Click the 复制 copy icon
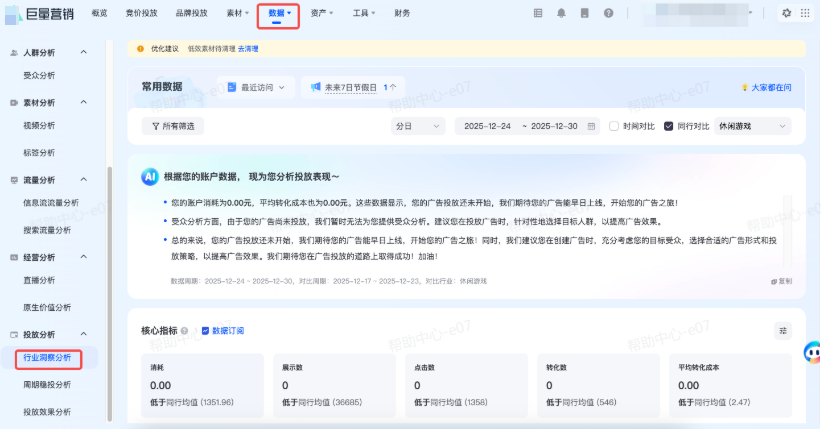821x429 pixels. (x=774, y=281)
